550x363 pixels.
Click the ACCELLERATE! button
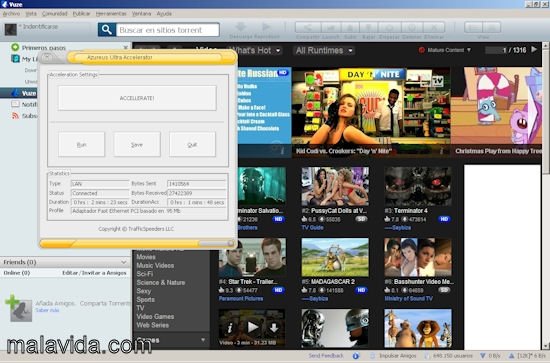point(137,98)
